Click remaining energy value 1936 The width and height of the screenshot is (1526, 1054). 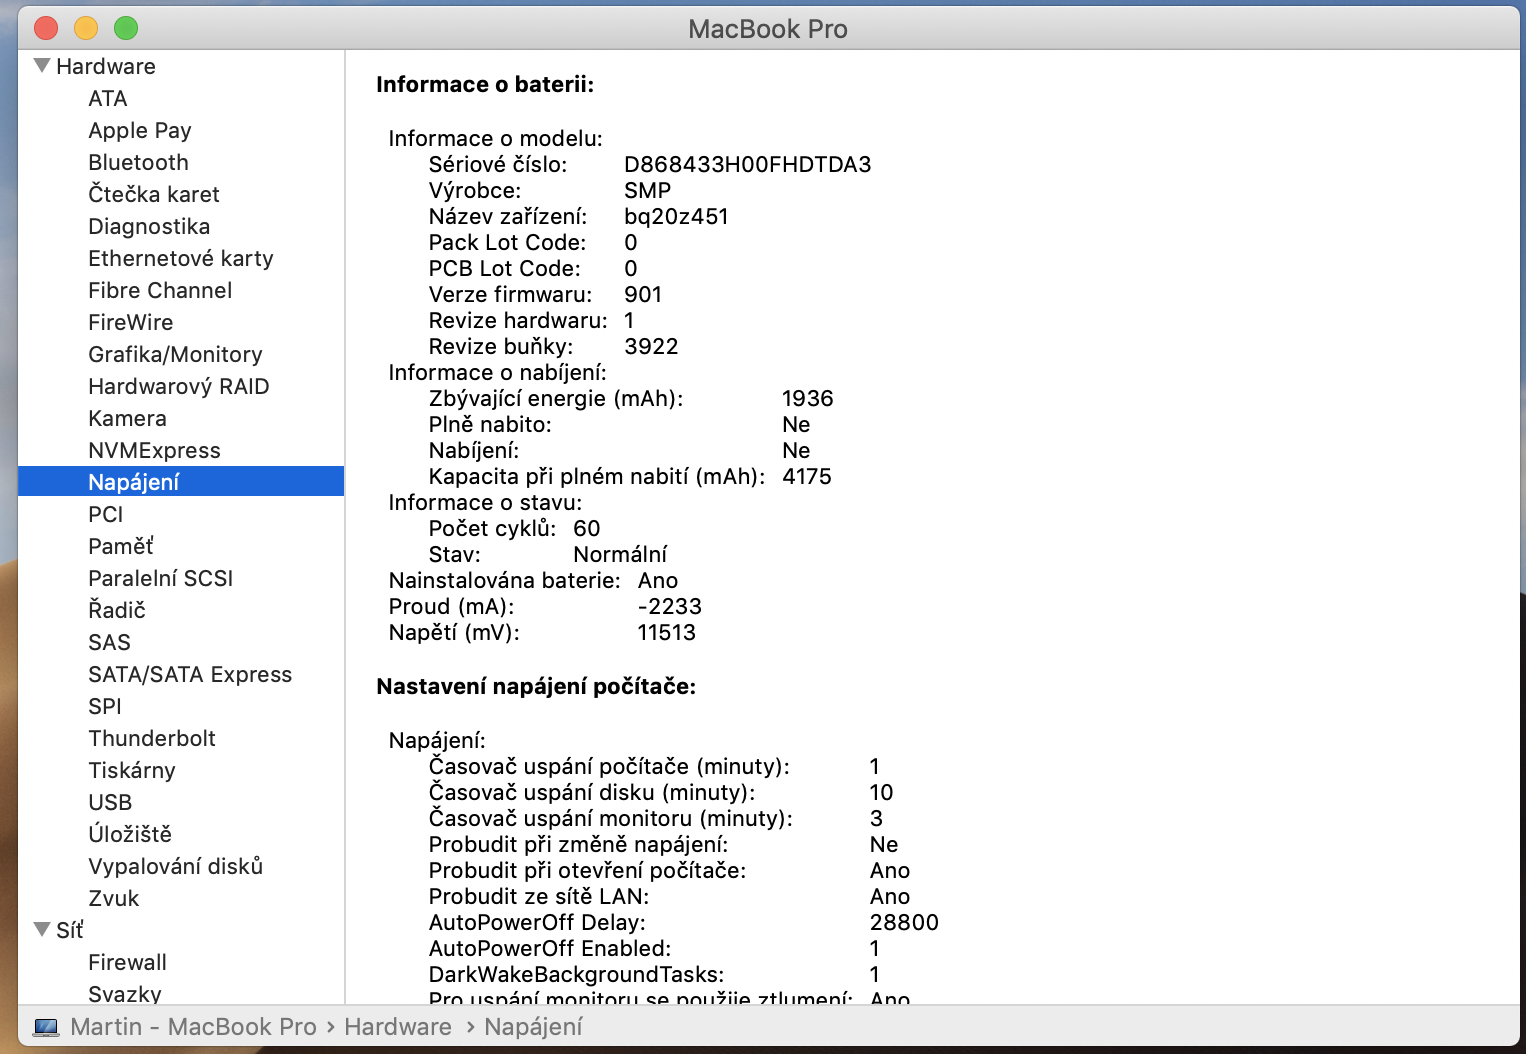click(x=808, y=398)
